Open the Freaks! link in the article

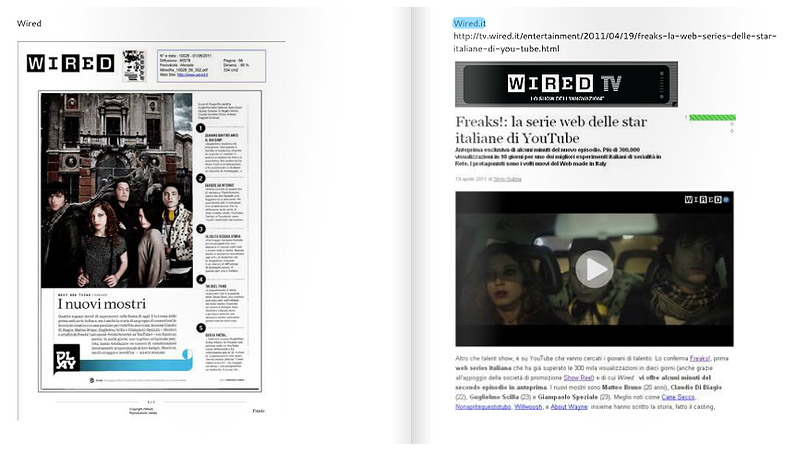pyautogui.click(x=700, y=359)
